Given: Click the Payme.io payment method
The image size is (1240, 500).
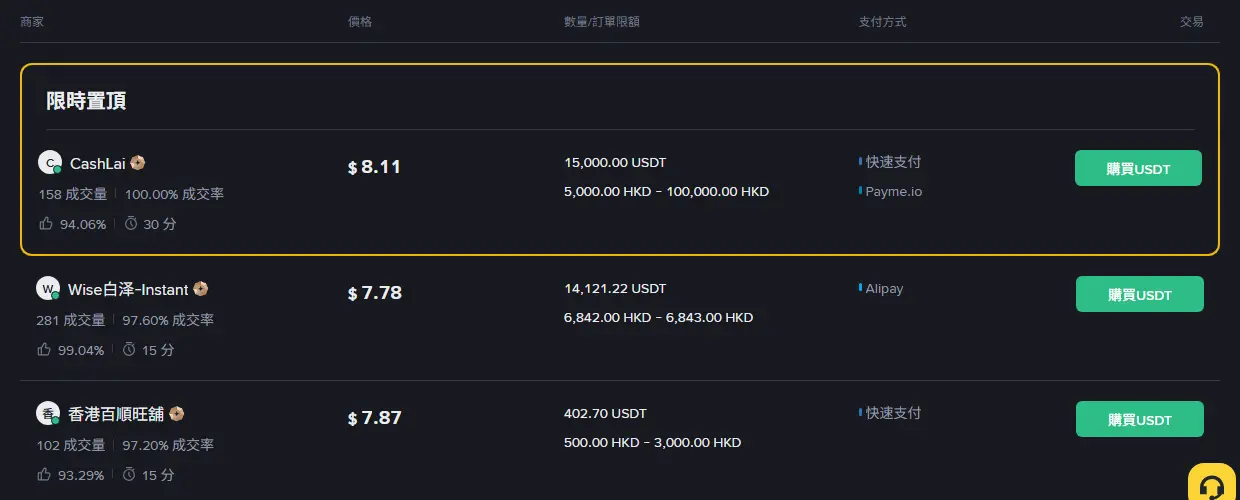Looking at the screenshot, I should (x=894, y=191).
